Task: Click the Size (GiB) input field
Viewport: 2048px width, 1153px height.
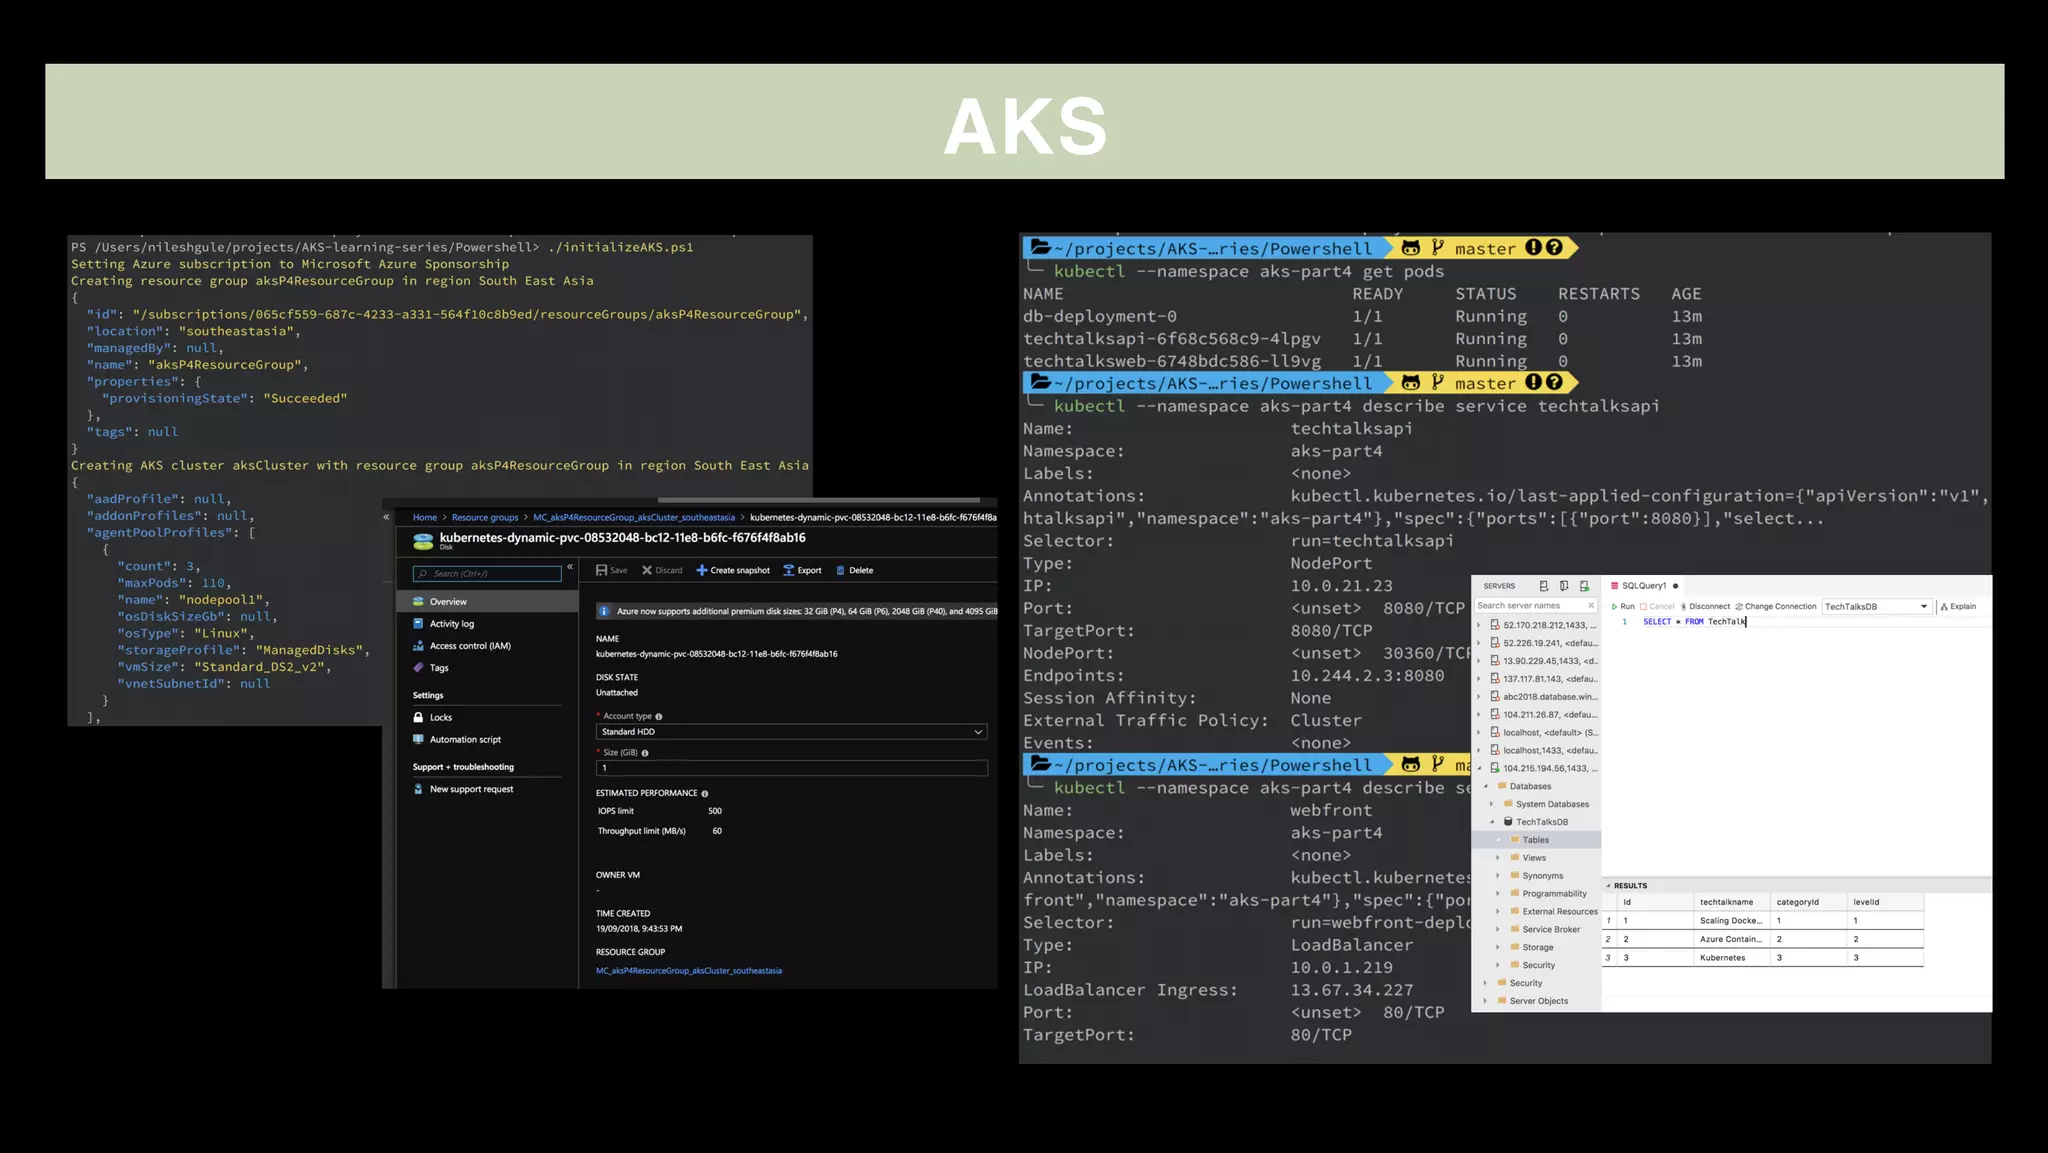Action: click(x=792, y=767)
